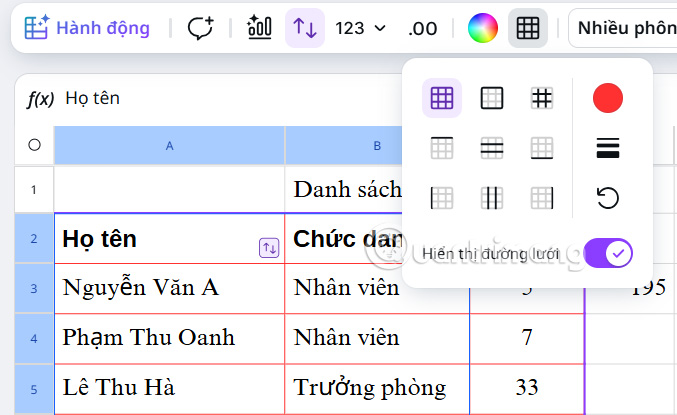Select the Lê Thu Hà cell
Screen dimensions: 677x415
(x=169, y=389)
